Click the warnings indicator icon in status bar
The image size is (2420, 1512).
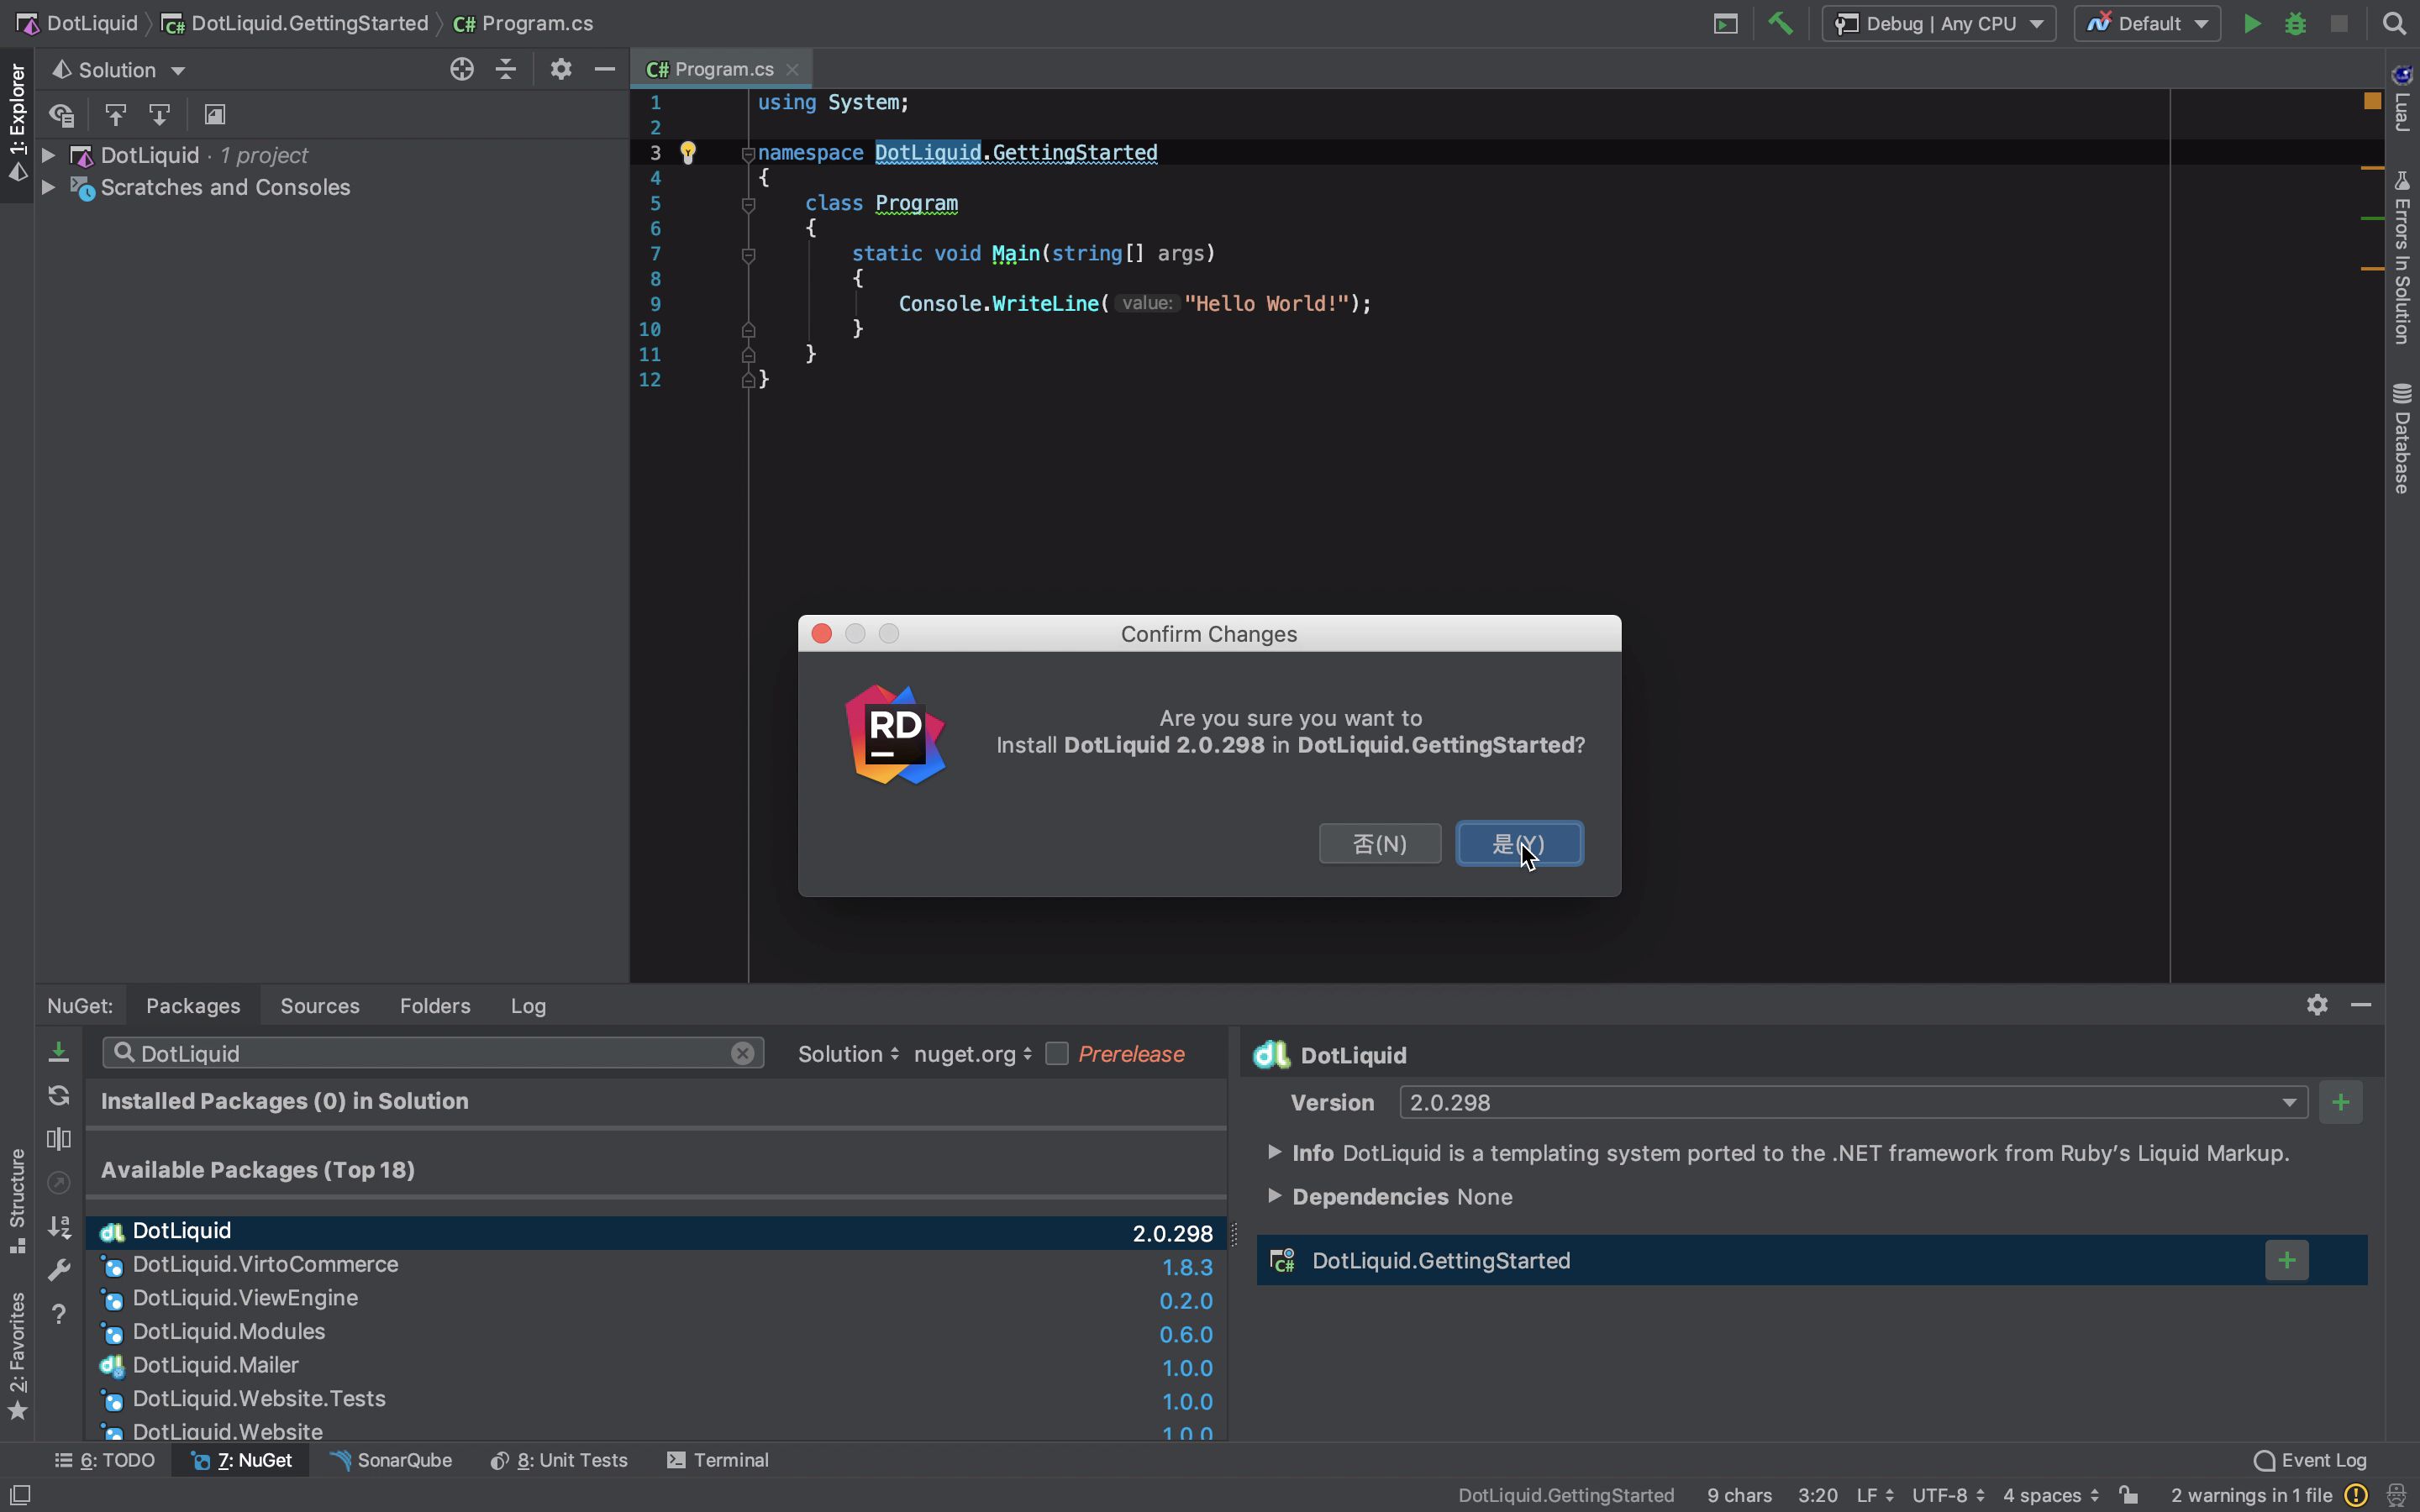(2356, 1495)
